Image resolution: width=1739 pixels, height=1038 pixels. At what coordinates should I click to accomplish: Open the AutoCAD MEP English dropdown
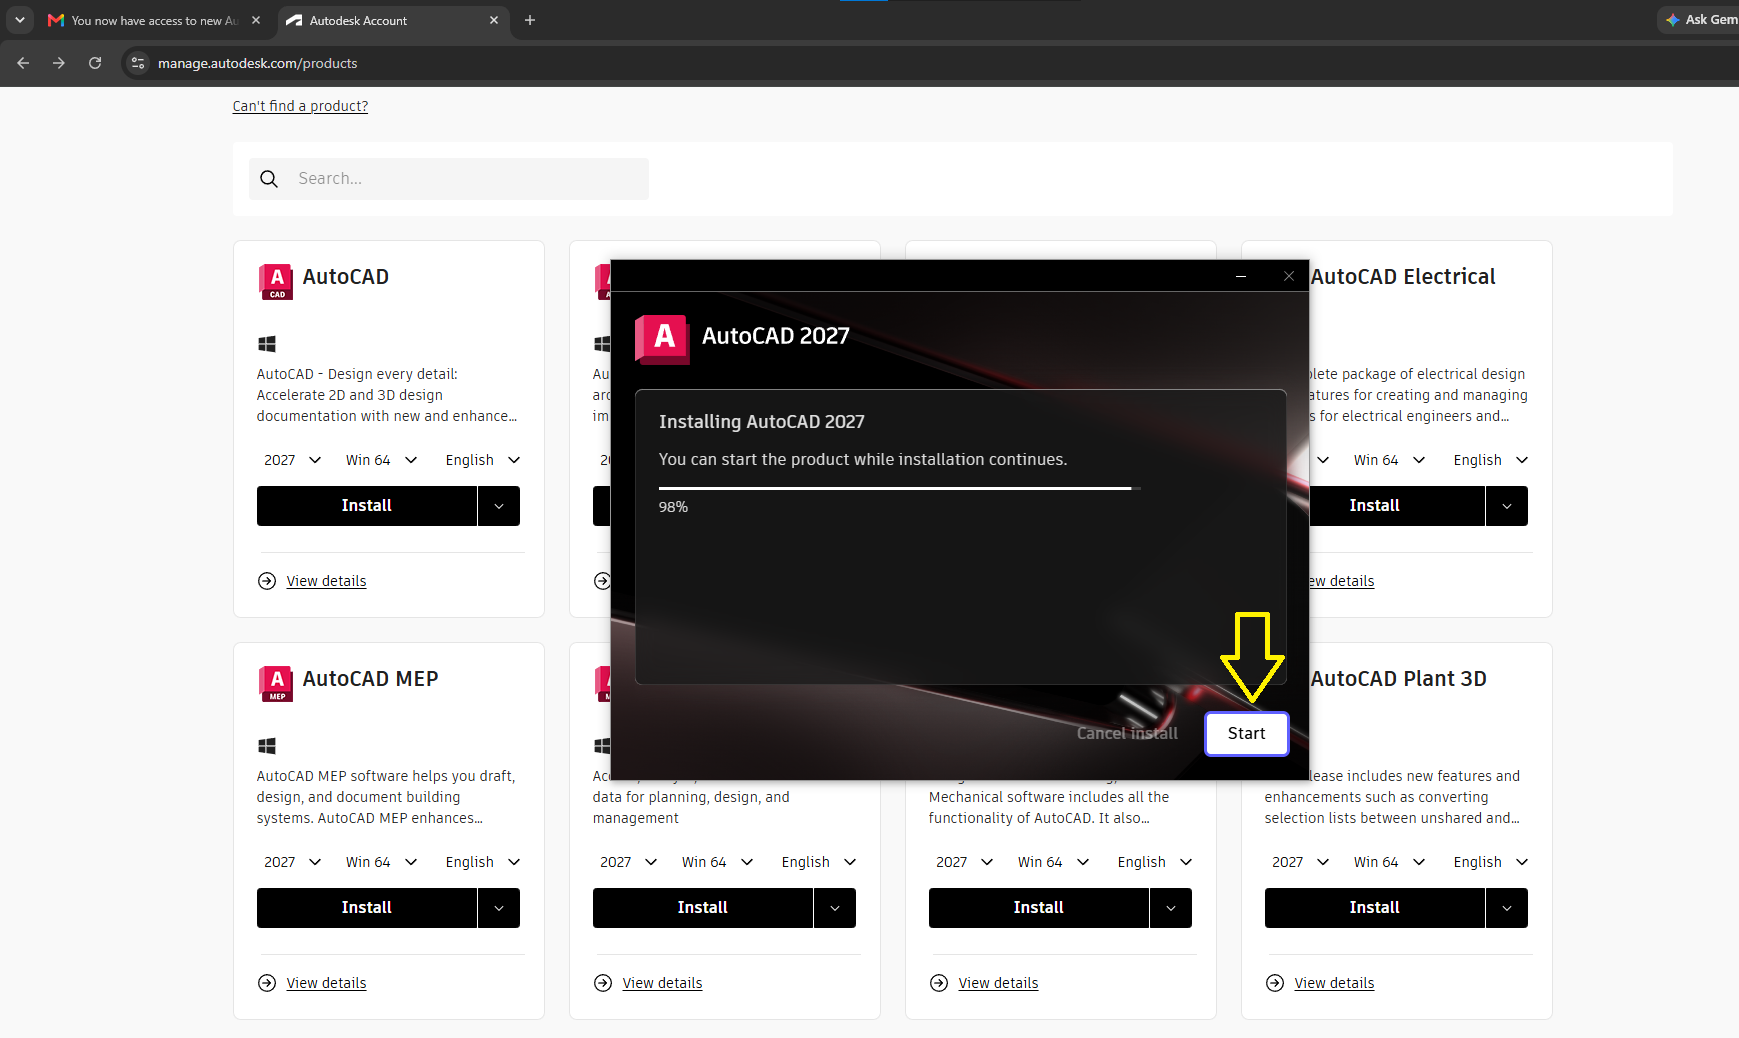click(483, 862)
